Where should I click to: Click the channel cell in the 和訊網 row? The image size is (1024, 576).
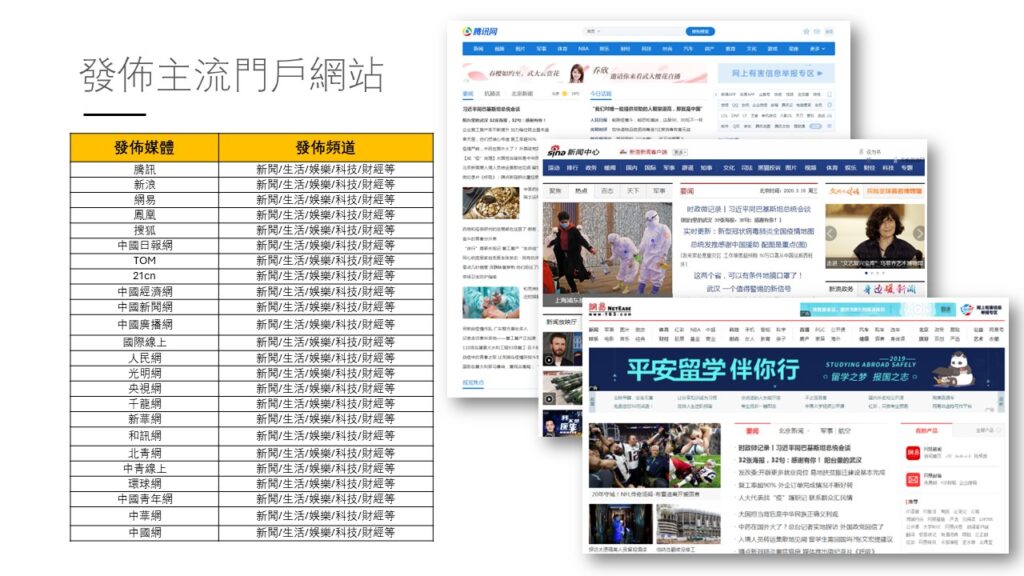point(325,436)
